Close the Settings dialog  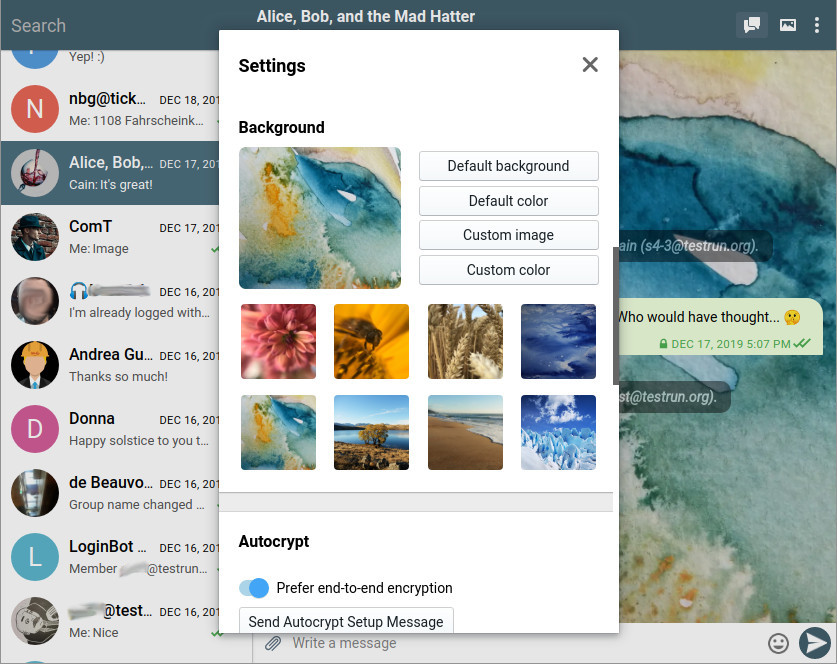point(590,64)
